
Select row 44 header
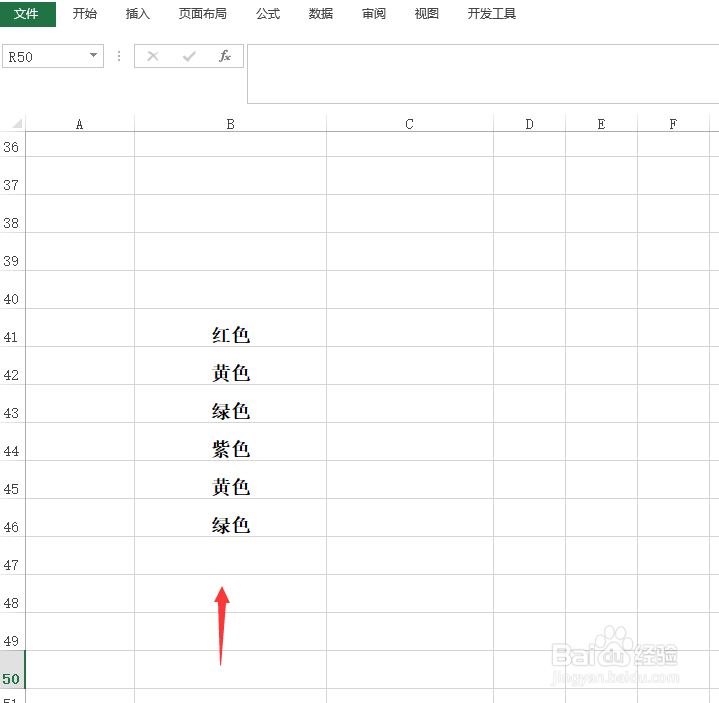12,442
